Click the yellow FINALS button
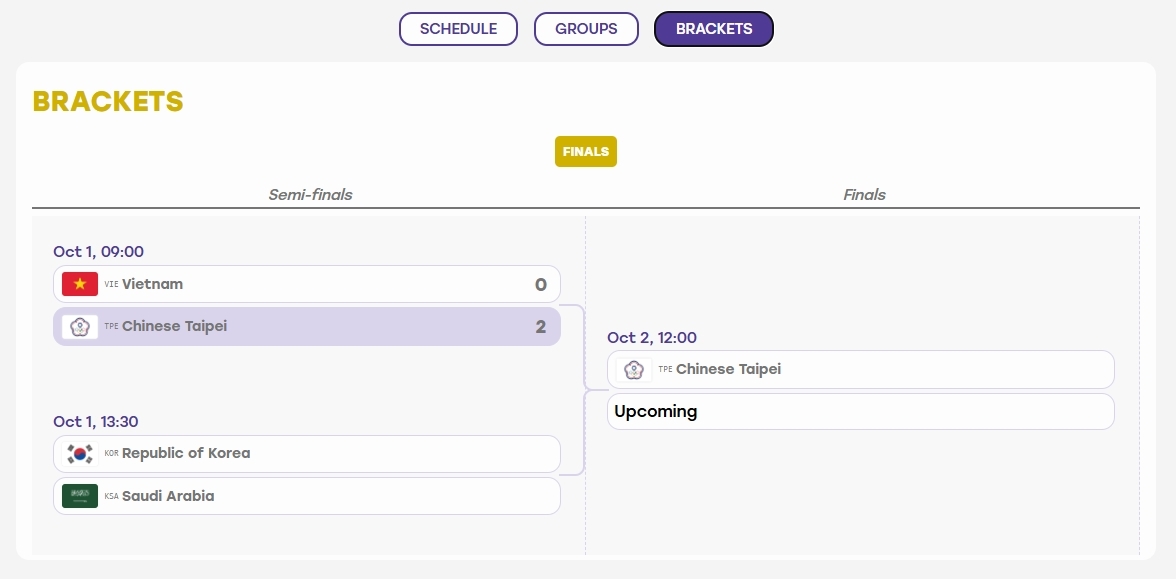The width and height of the screenshot is (1176, 579). tap(586, 152)
